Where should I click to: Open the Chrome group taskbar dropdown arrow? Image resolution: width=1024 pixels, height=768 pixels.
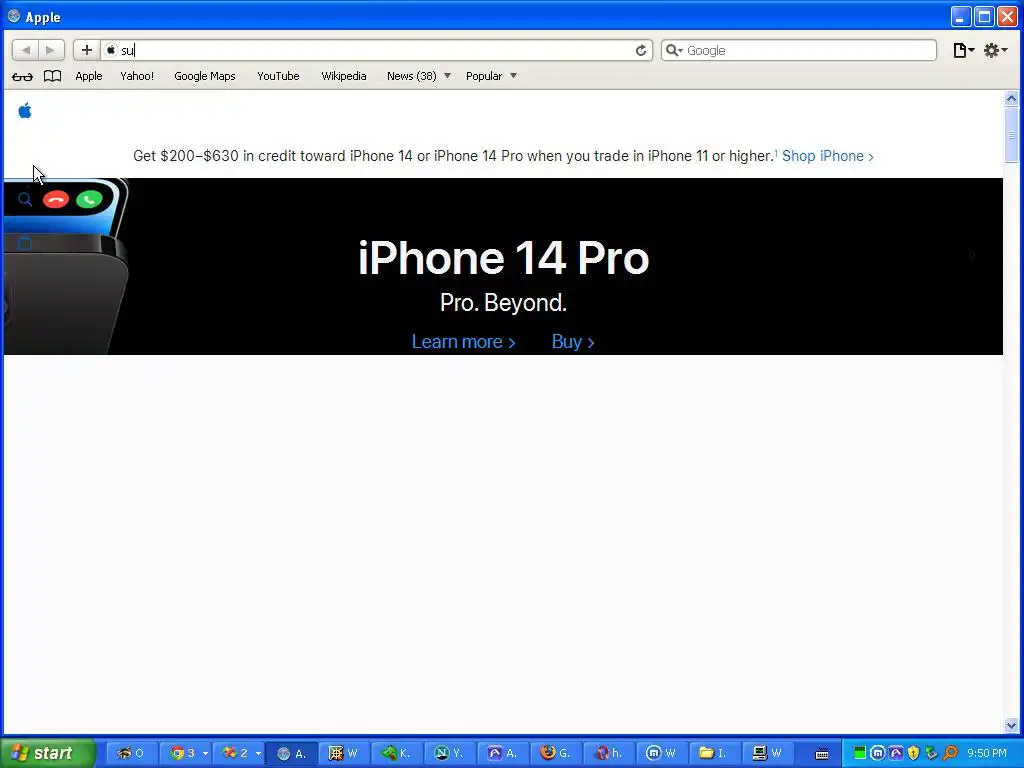pyautogui.click(x=205, y=753)
